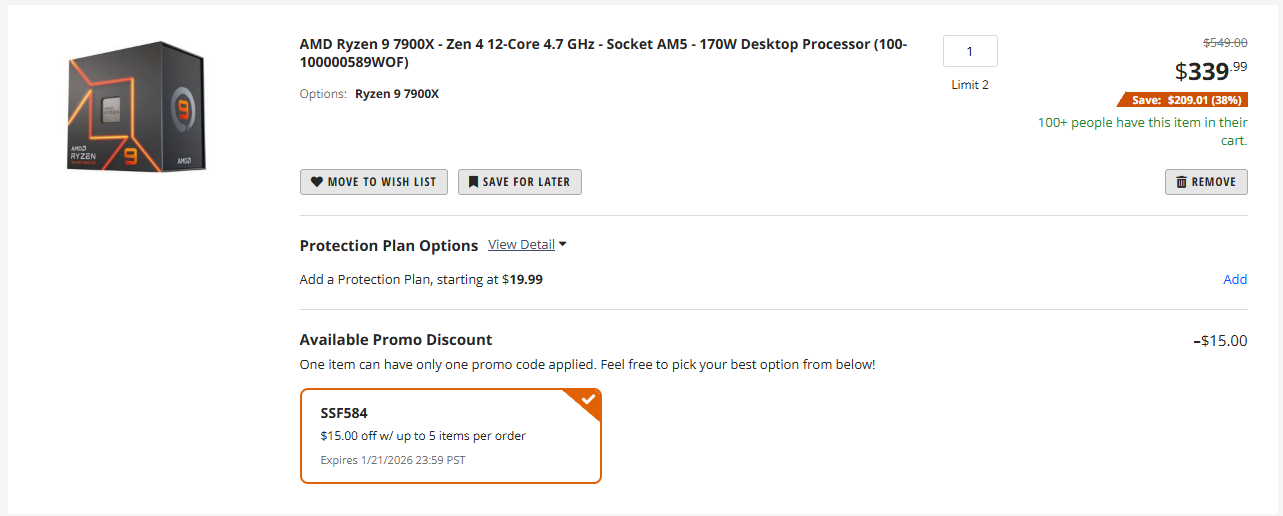Click the trash can icon on Remove
Screen dimensions: 1283x516
1181,182
